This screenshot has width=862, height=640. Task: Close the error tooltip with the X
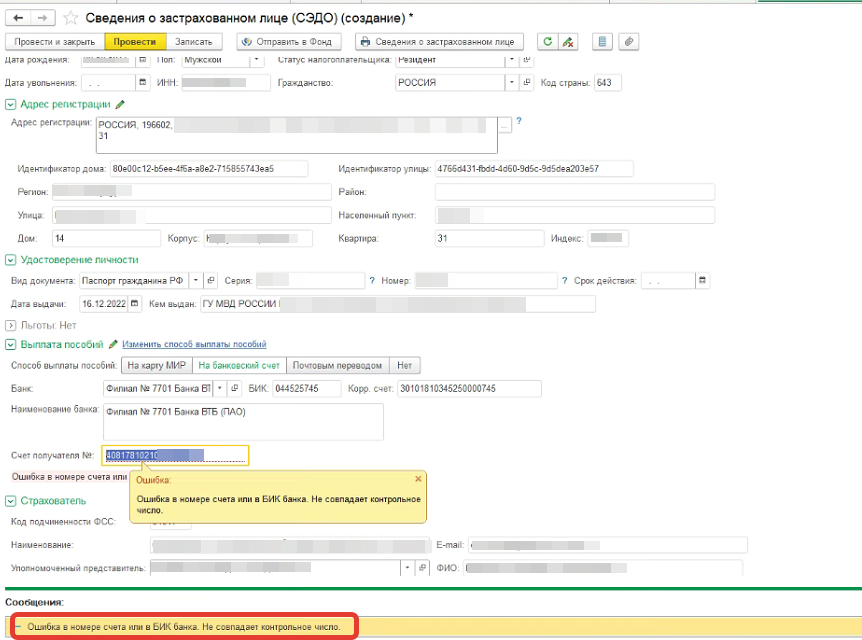[x=418, y=479]
